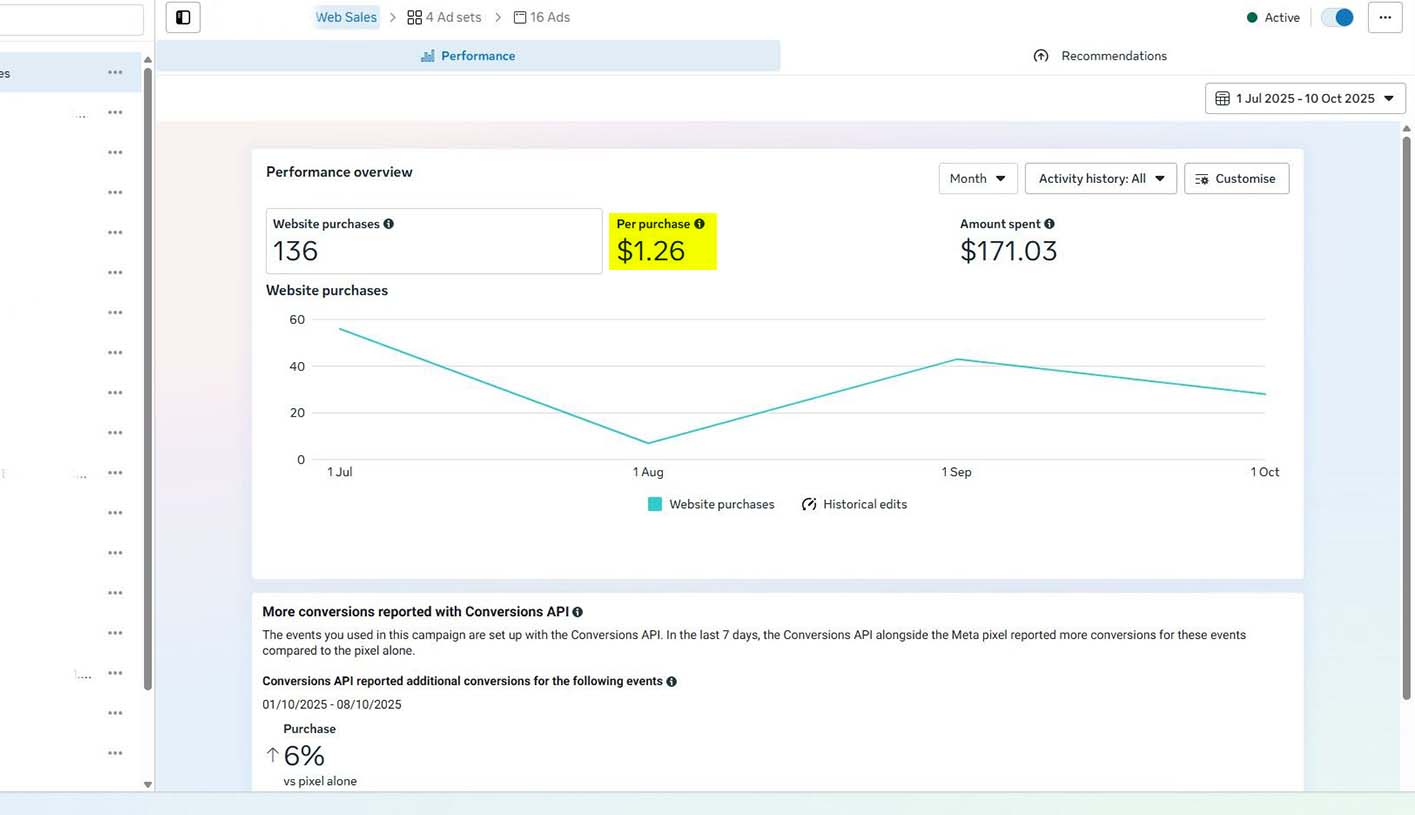Go to Web Sales breadcrumb
The width and height of the screenshot is (1415, 815).
point(346,17)
